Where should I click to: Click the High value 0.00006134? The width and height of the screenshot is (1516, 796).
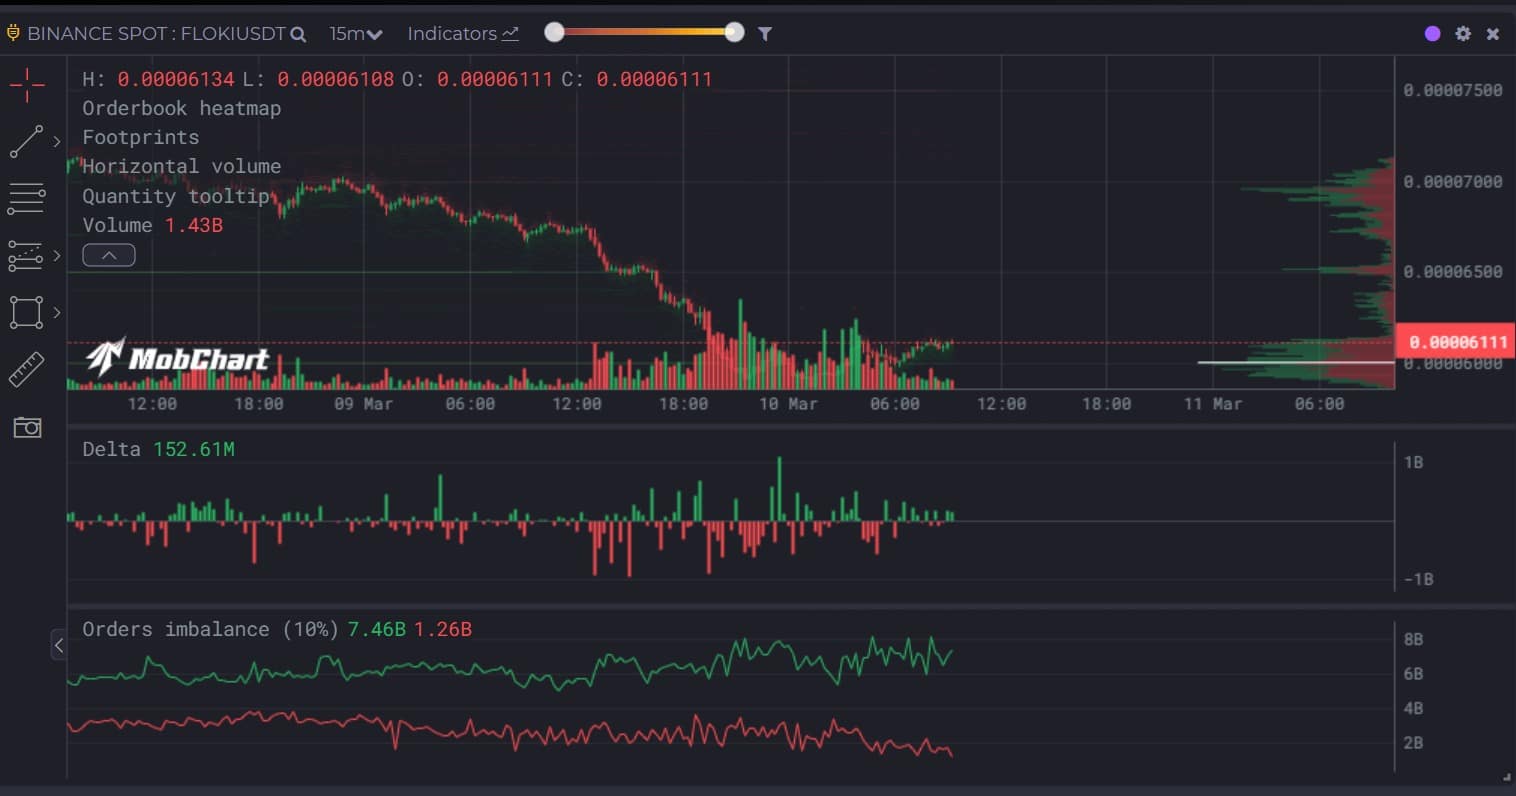coord(176,79)
